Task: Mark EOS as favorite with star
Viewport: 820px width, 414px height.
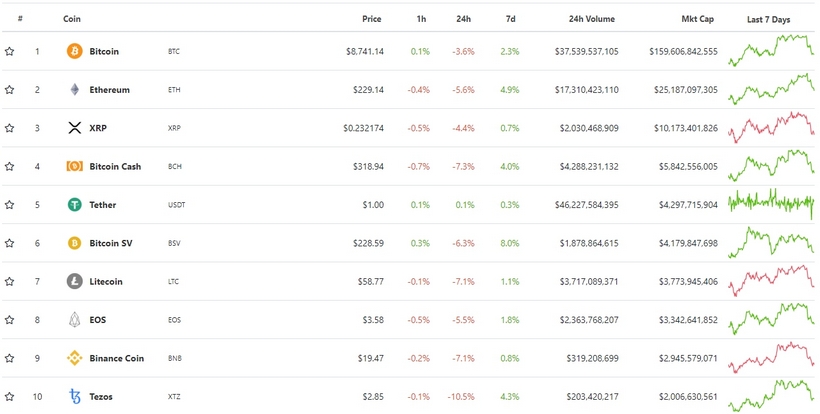Action: (x=9, y=319)
